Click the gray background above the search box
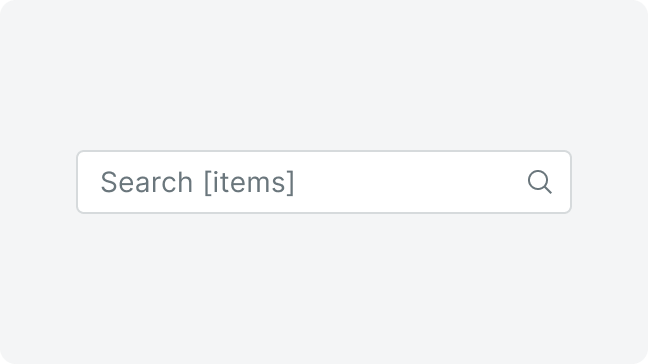Screen dimensions: 648x364 tap(324, 74)
